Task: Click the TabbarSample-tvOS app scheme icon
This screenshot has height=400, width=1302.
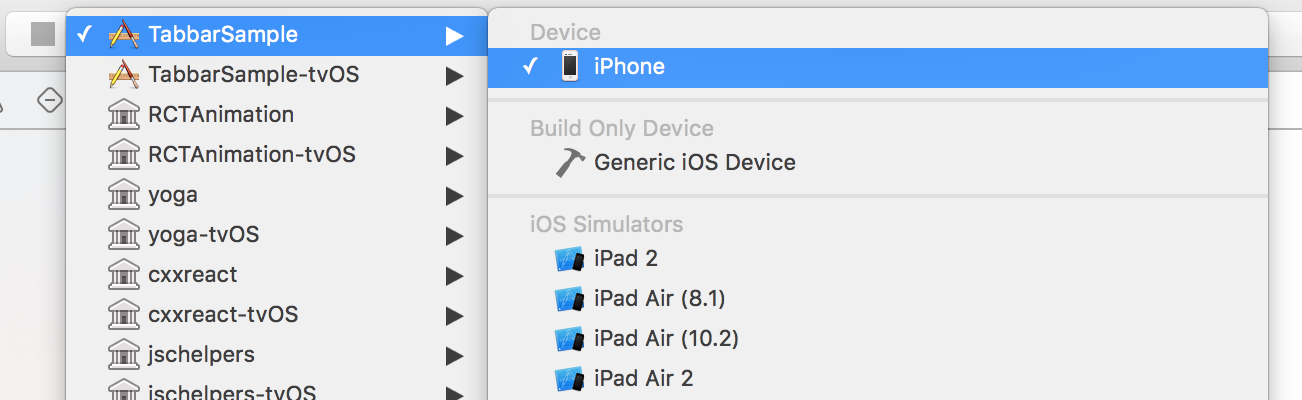Action: [122, 74]
